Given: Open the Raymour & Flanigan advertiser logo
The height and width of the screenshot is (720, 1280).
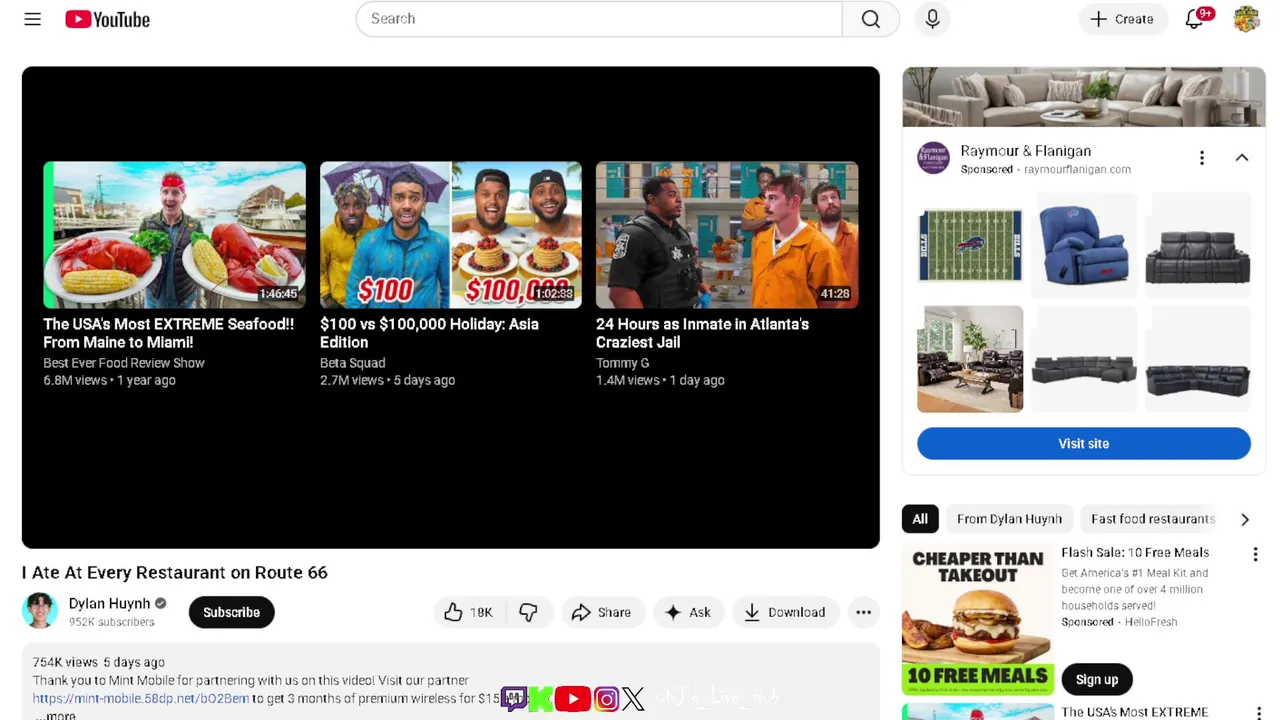Looking at the screenshot, I should pos(933,158).
